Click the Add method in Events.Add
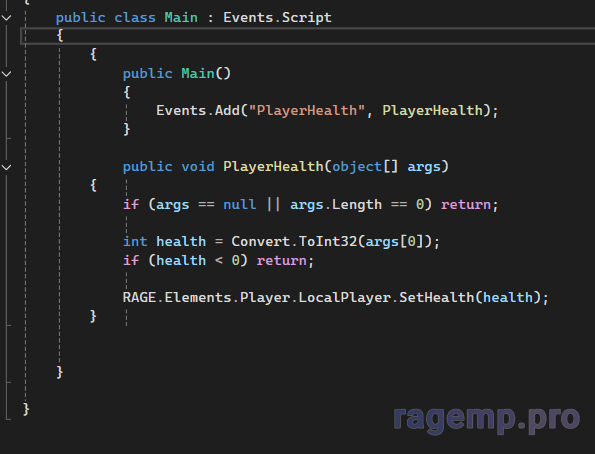This screenshot has width=595, height=454. (227, 110)
